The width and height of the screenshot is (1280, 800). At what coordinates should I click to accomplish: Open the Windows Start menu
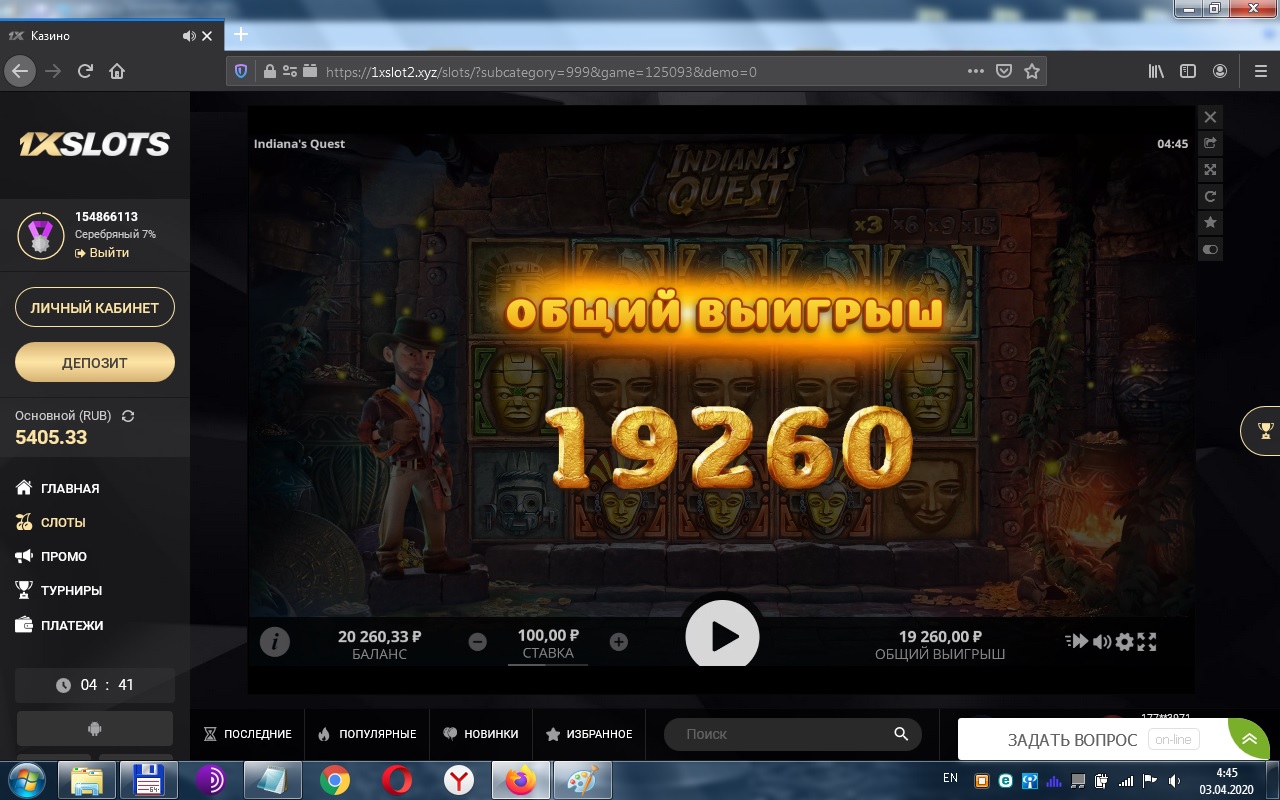26,780
